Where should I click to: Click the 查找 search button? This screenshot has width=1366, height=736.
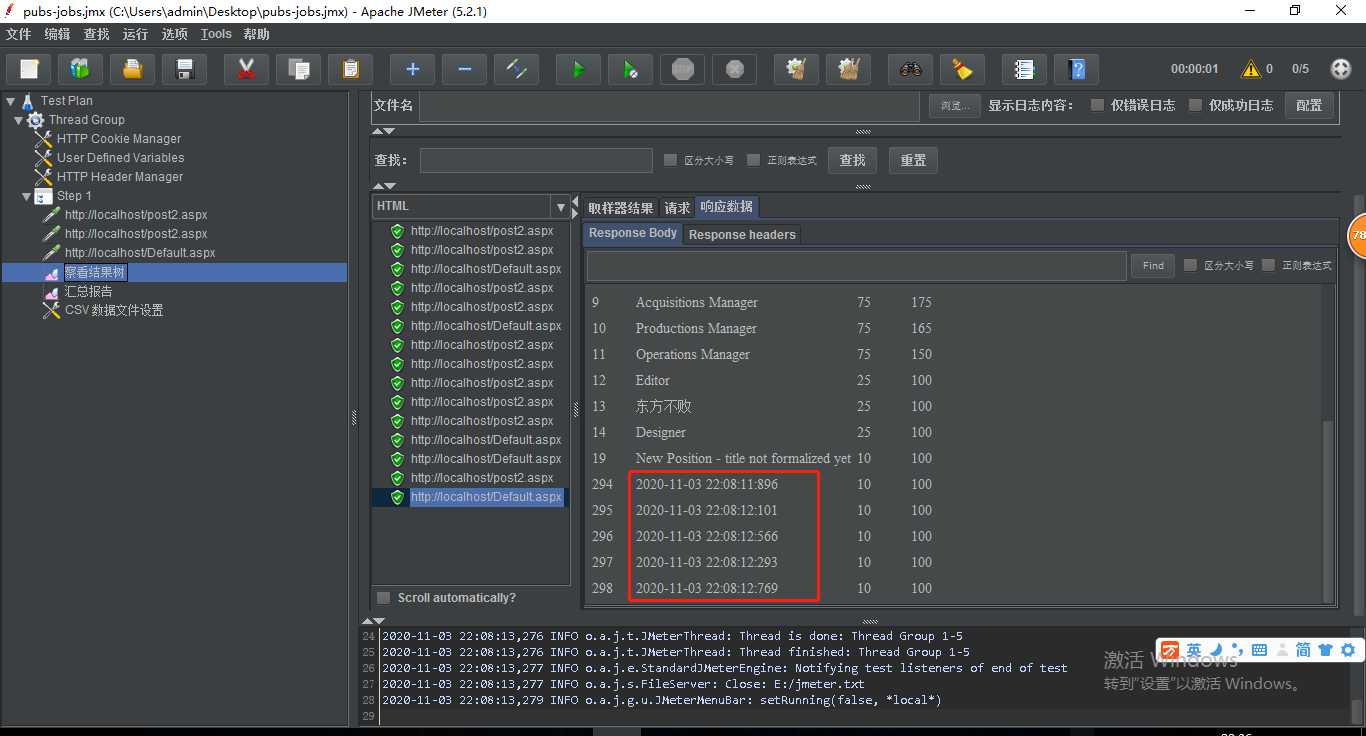[853, 160]
